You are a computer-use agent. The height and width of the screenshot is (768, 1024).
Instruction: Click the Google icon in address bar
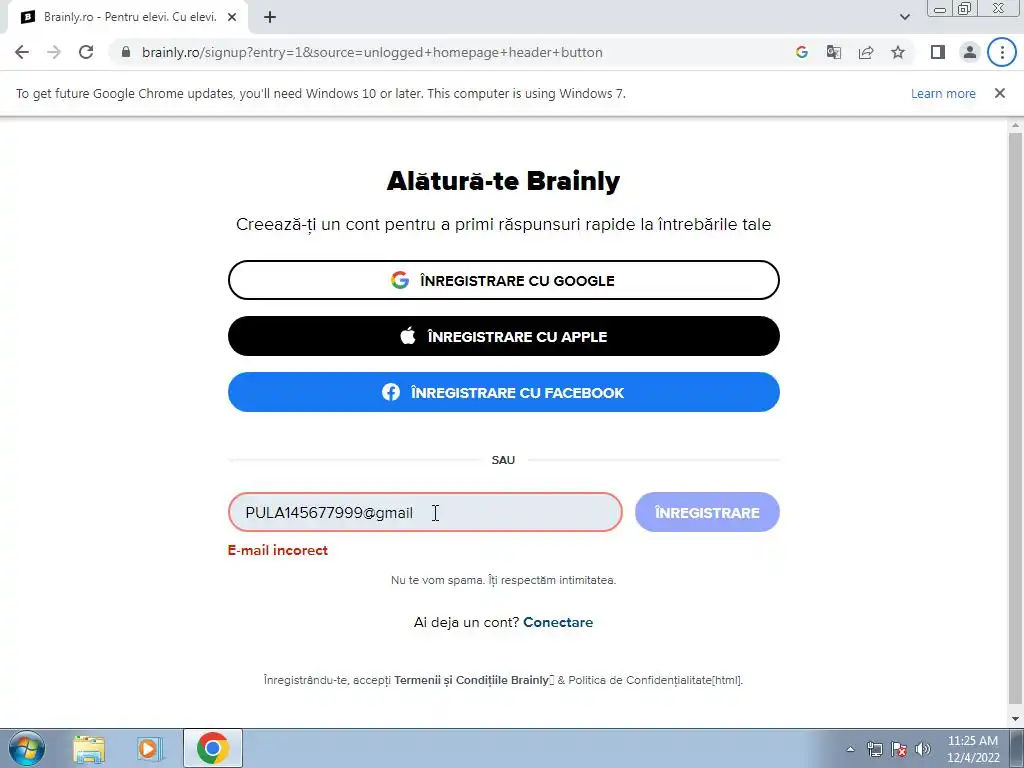tap(802, 52)
